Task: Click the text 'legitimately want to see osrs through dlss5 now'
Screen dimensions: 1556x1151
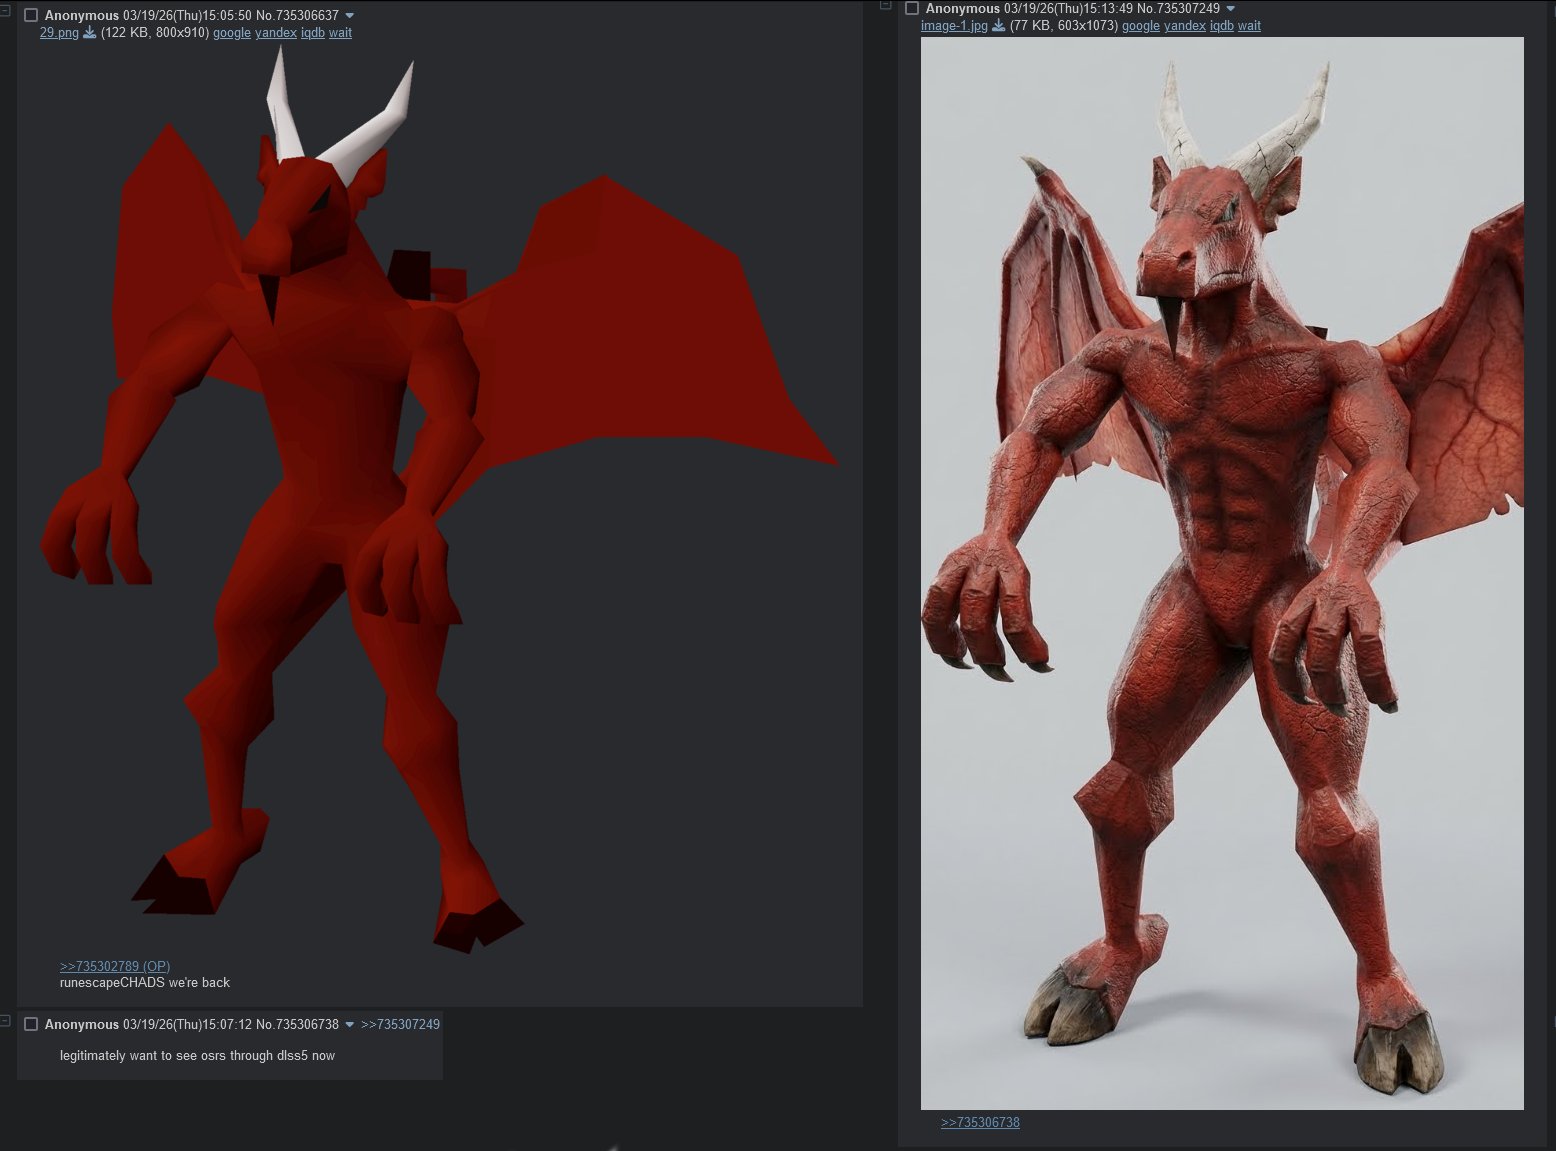Action: [x=197, y=1056]
